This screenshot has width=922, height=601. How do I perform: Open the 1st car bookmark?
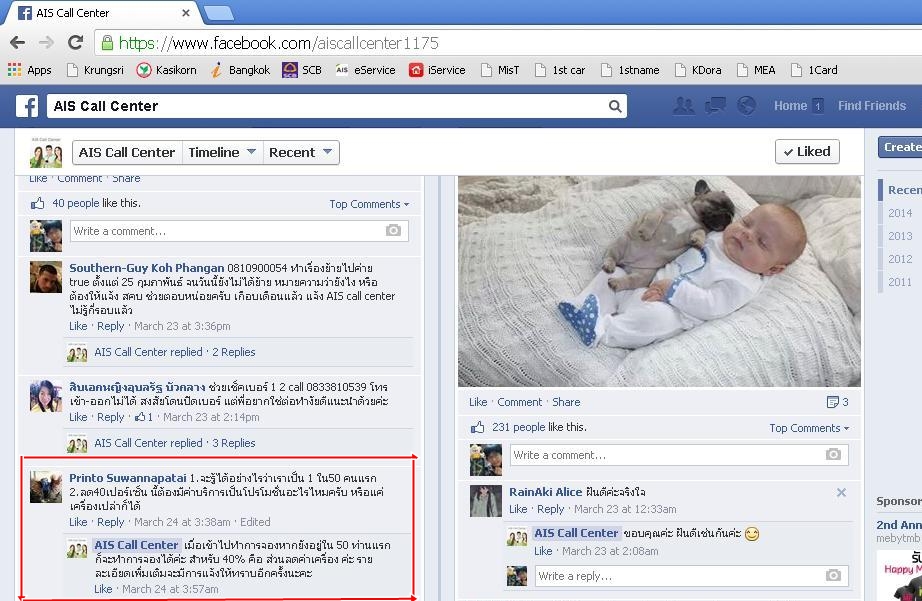click(560, 70)
